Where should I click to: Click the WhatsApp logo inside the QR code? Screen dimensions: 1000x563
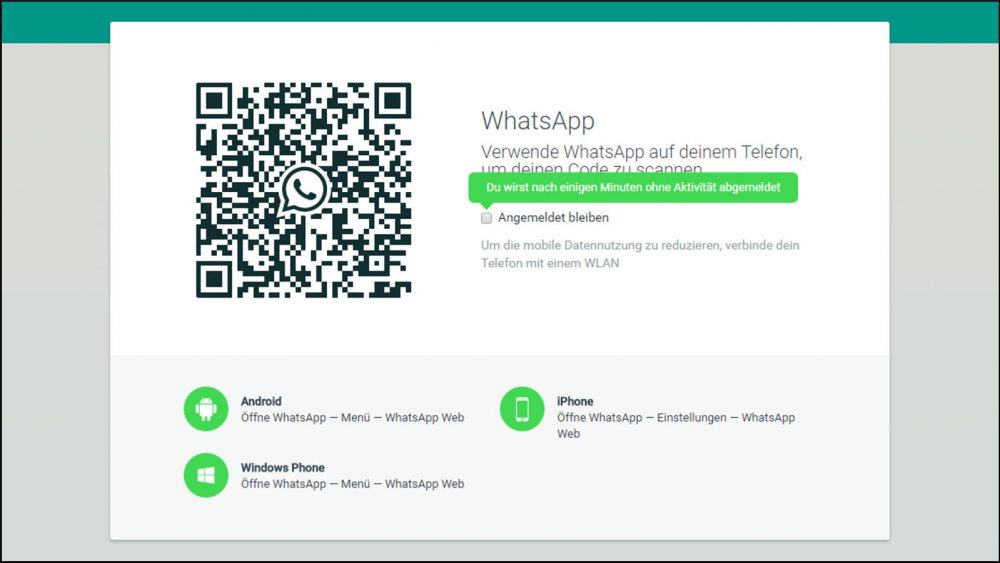tap(304, 189)
